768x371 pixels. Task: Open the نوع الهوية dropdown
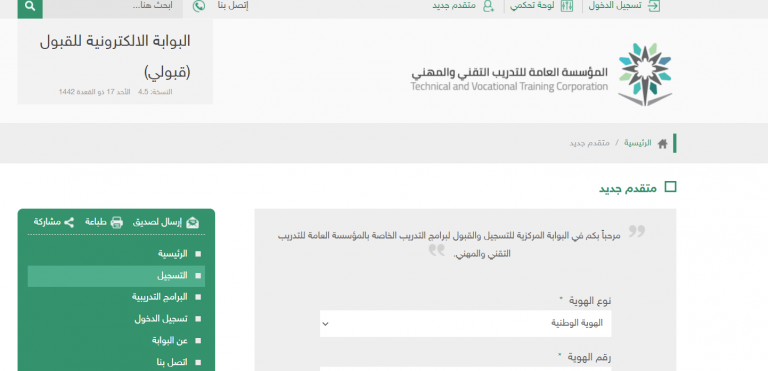[x=465, y=323]
